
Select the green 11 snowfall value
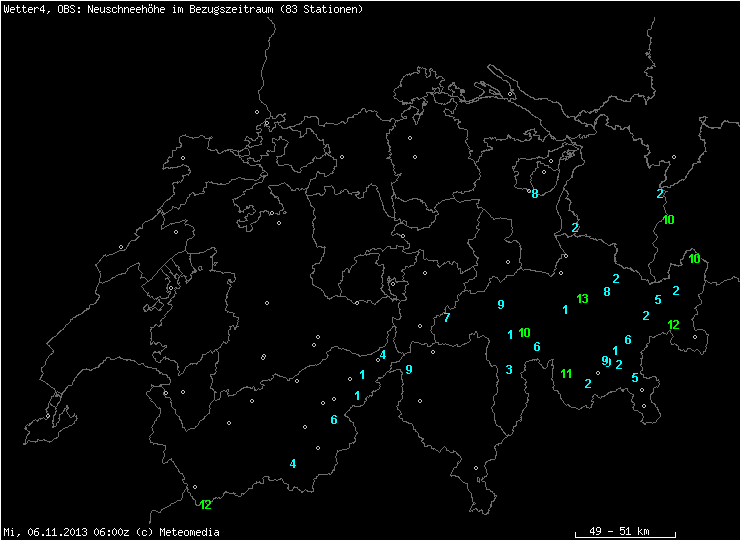pyautogui.click(x=566, y=374)
